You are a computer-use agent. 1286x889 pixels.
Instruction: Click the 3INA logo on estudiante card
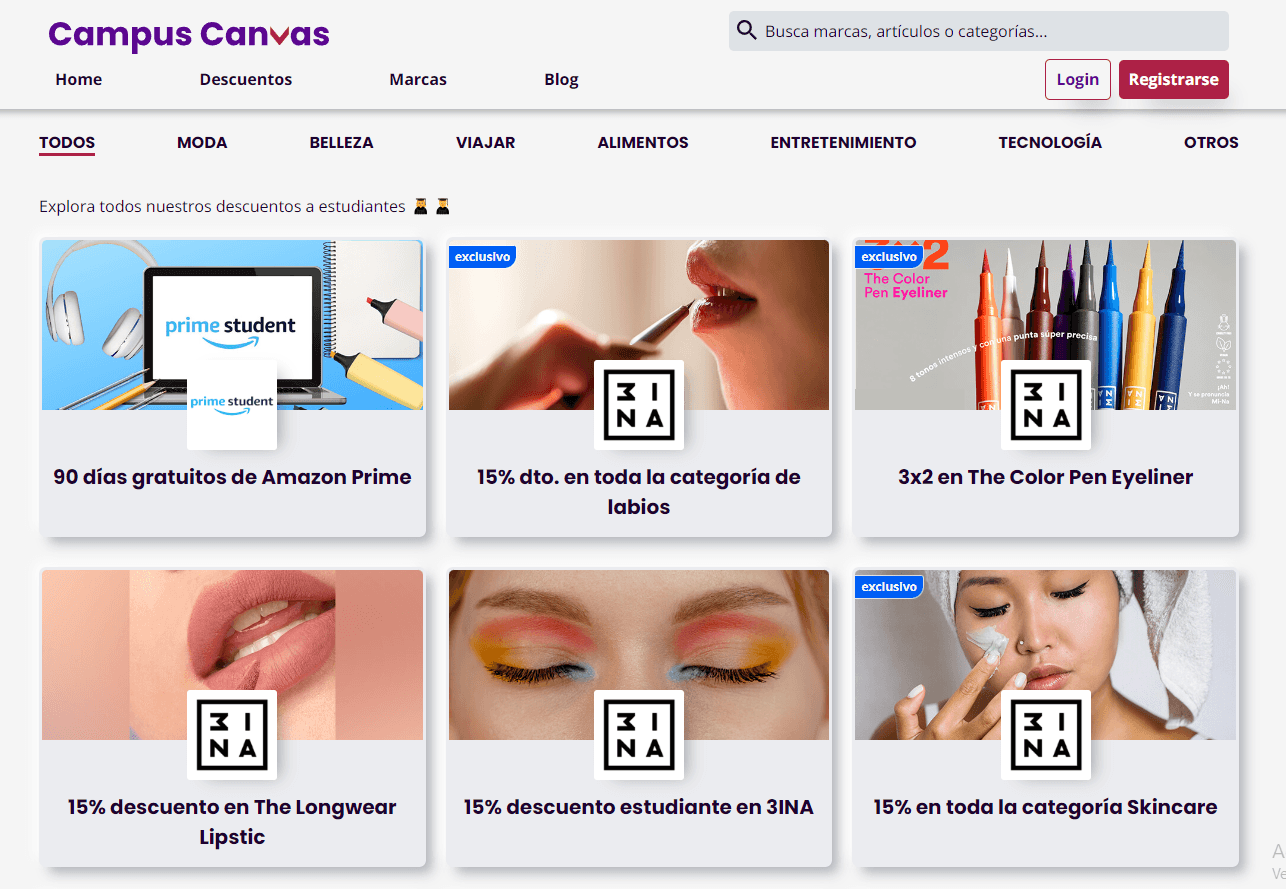639,734
